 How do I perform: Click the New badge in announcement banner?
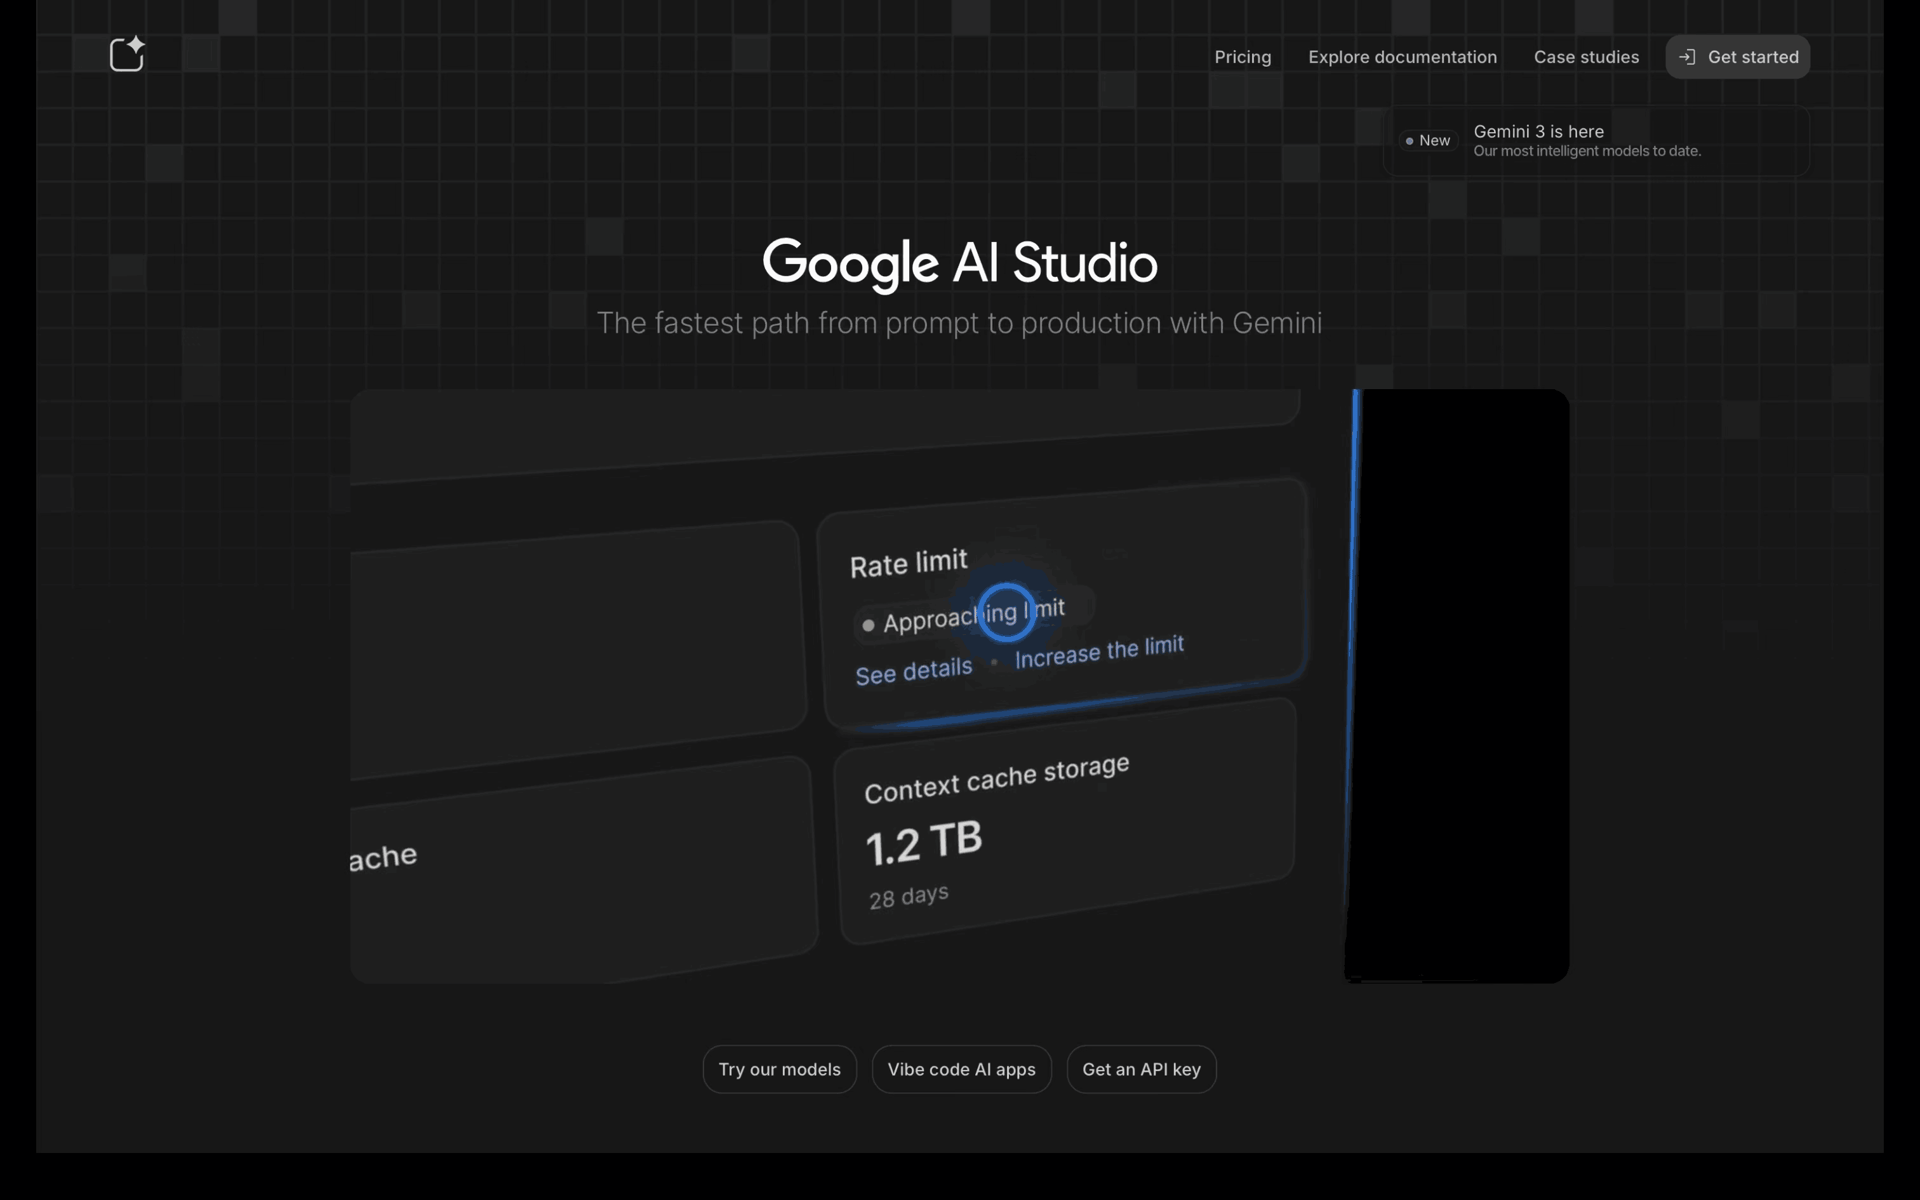pos(1428,141)
